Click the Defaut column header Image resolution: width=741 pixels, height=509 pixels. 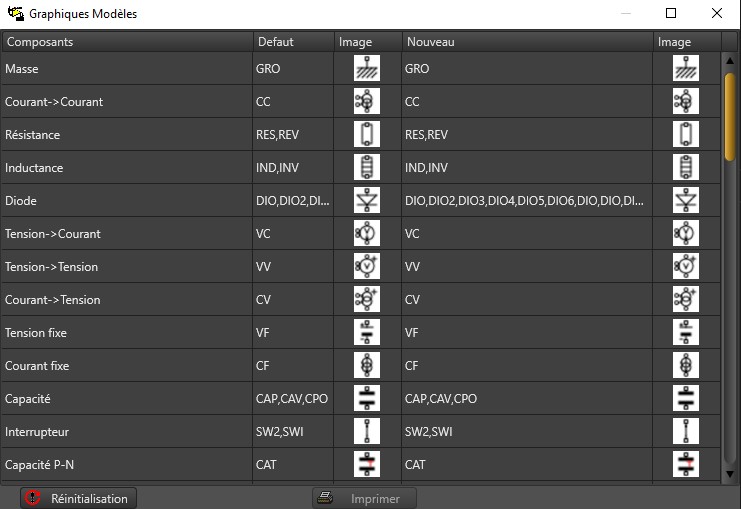pos(292,42)
